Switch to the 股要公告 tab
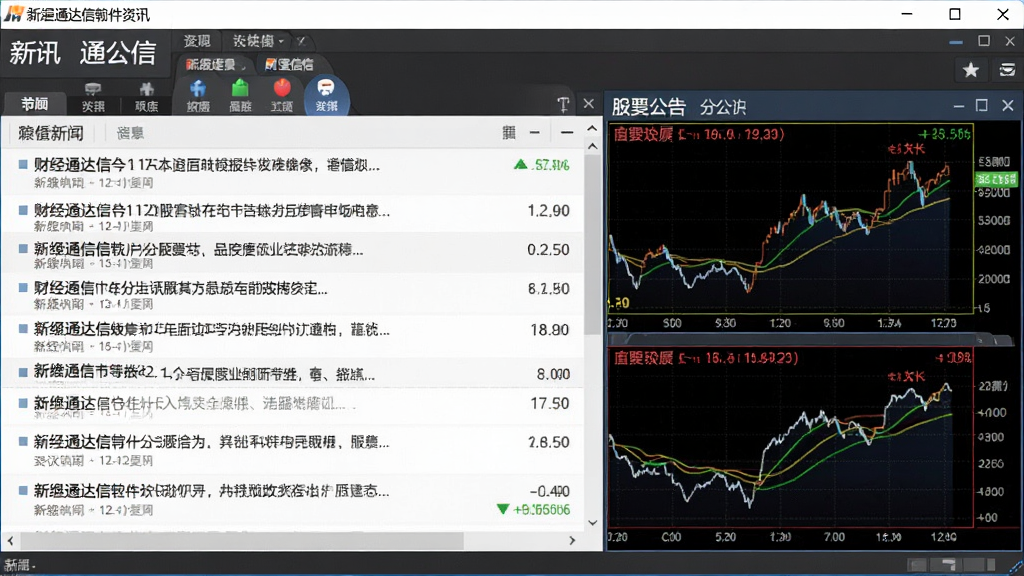 pos(648,106)
